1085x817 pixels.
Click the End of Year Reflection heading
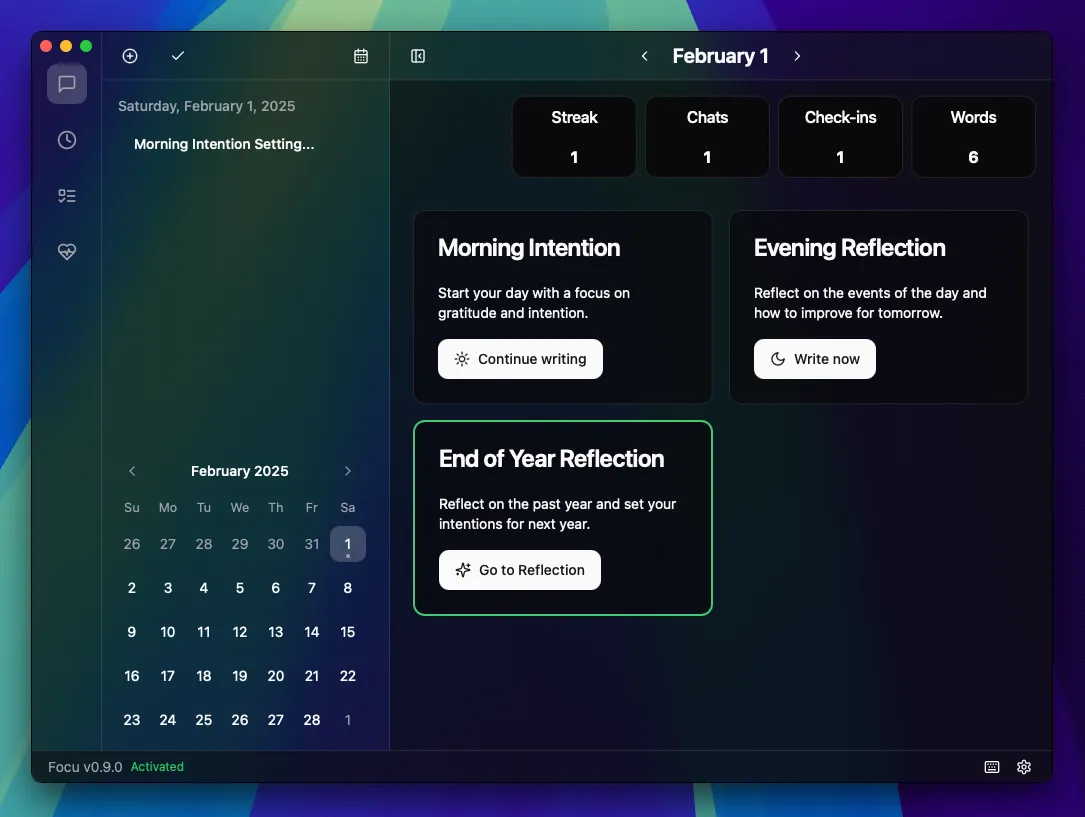tap(551, 459)
